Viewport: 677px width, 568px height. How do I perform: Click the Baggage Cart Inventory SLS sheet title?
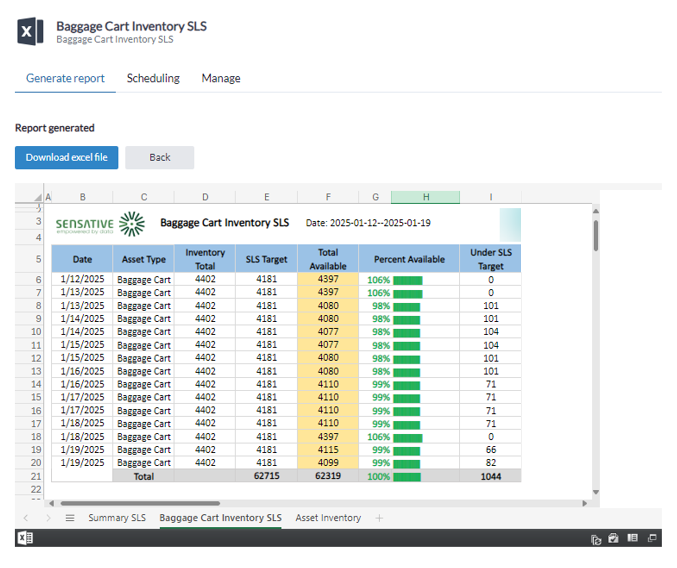(225, 223)
